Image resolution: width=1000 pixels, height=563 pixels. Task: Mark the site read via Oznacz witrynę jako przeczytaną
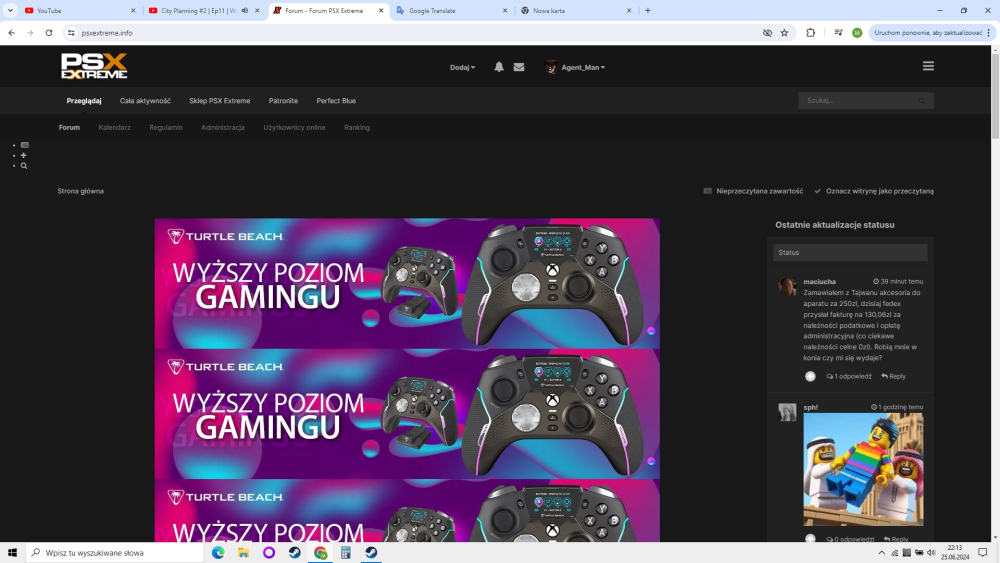[874, 191]
